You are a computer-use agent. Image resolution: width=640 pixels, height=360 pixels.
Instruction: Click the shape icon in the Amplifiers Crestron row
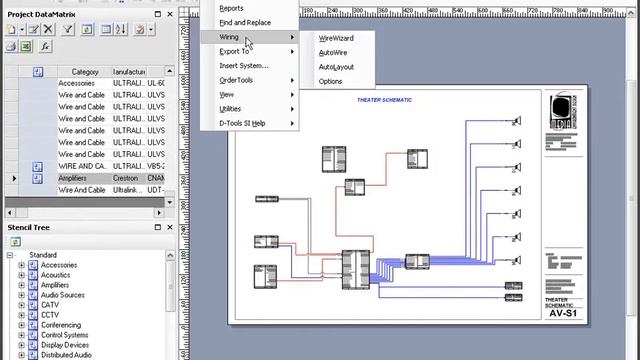(37, 178)
